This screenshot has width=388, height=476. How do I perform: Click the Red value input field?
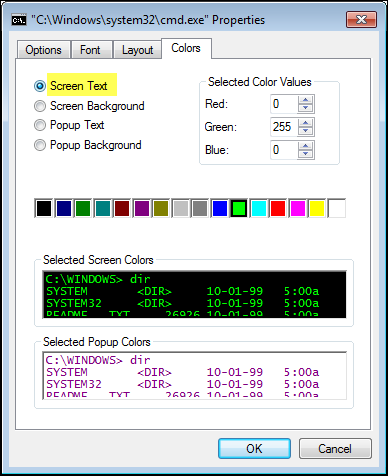tap(284, 104)
